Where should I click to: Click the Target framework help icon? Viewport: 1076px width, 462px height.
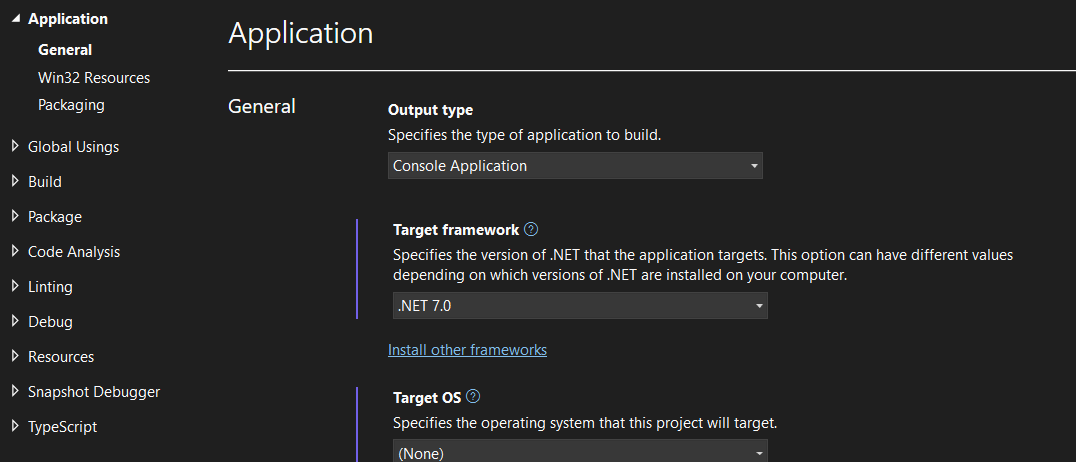coord(531,229)
